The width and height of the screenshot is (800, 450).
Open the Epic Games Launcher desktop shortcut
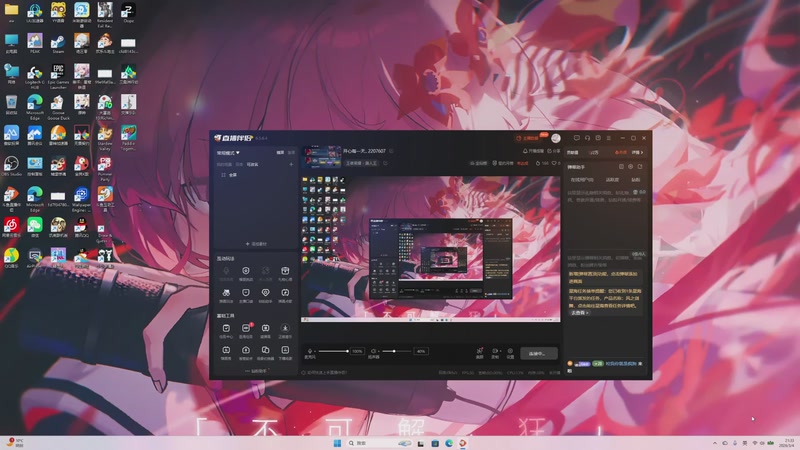(x=58, y=76)
